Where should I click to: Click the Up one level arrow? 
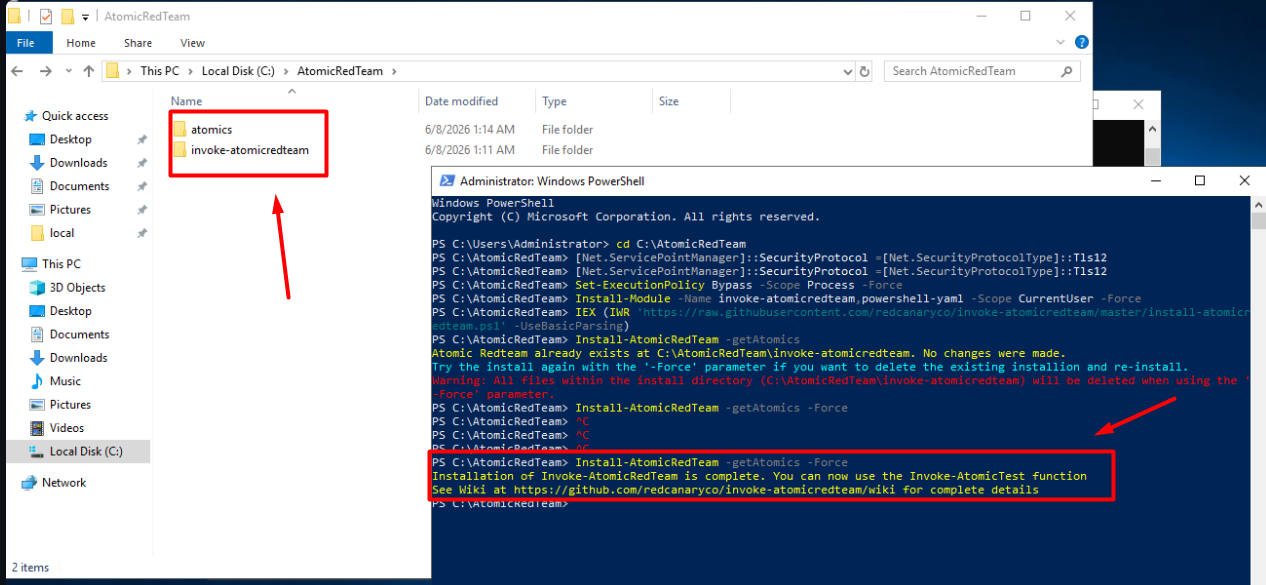pyautogui.click(x=88, y=71)
